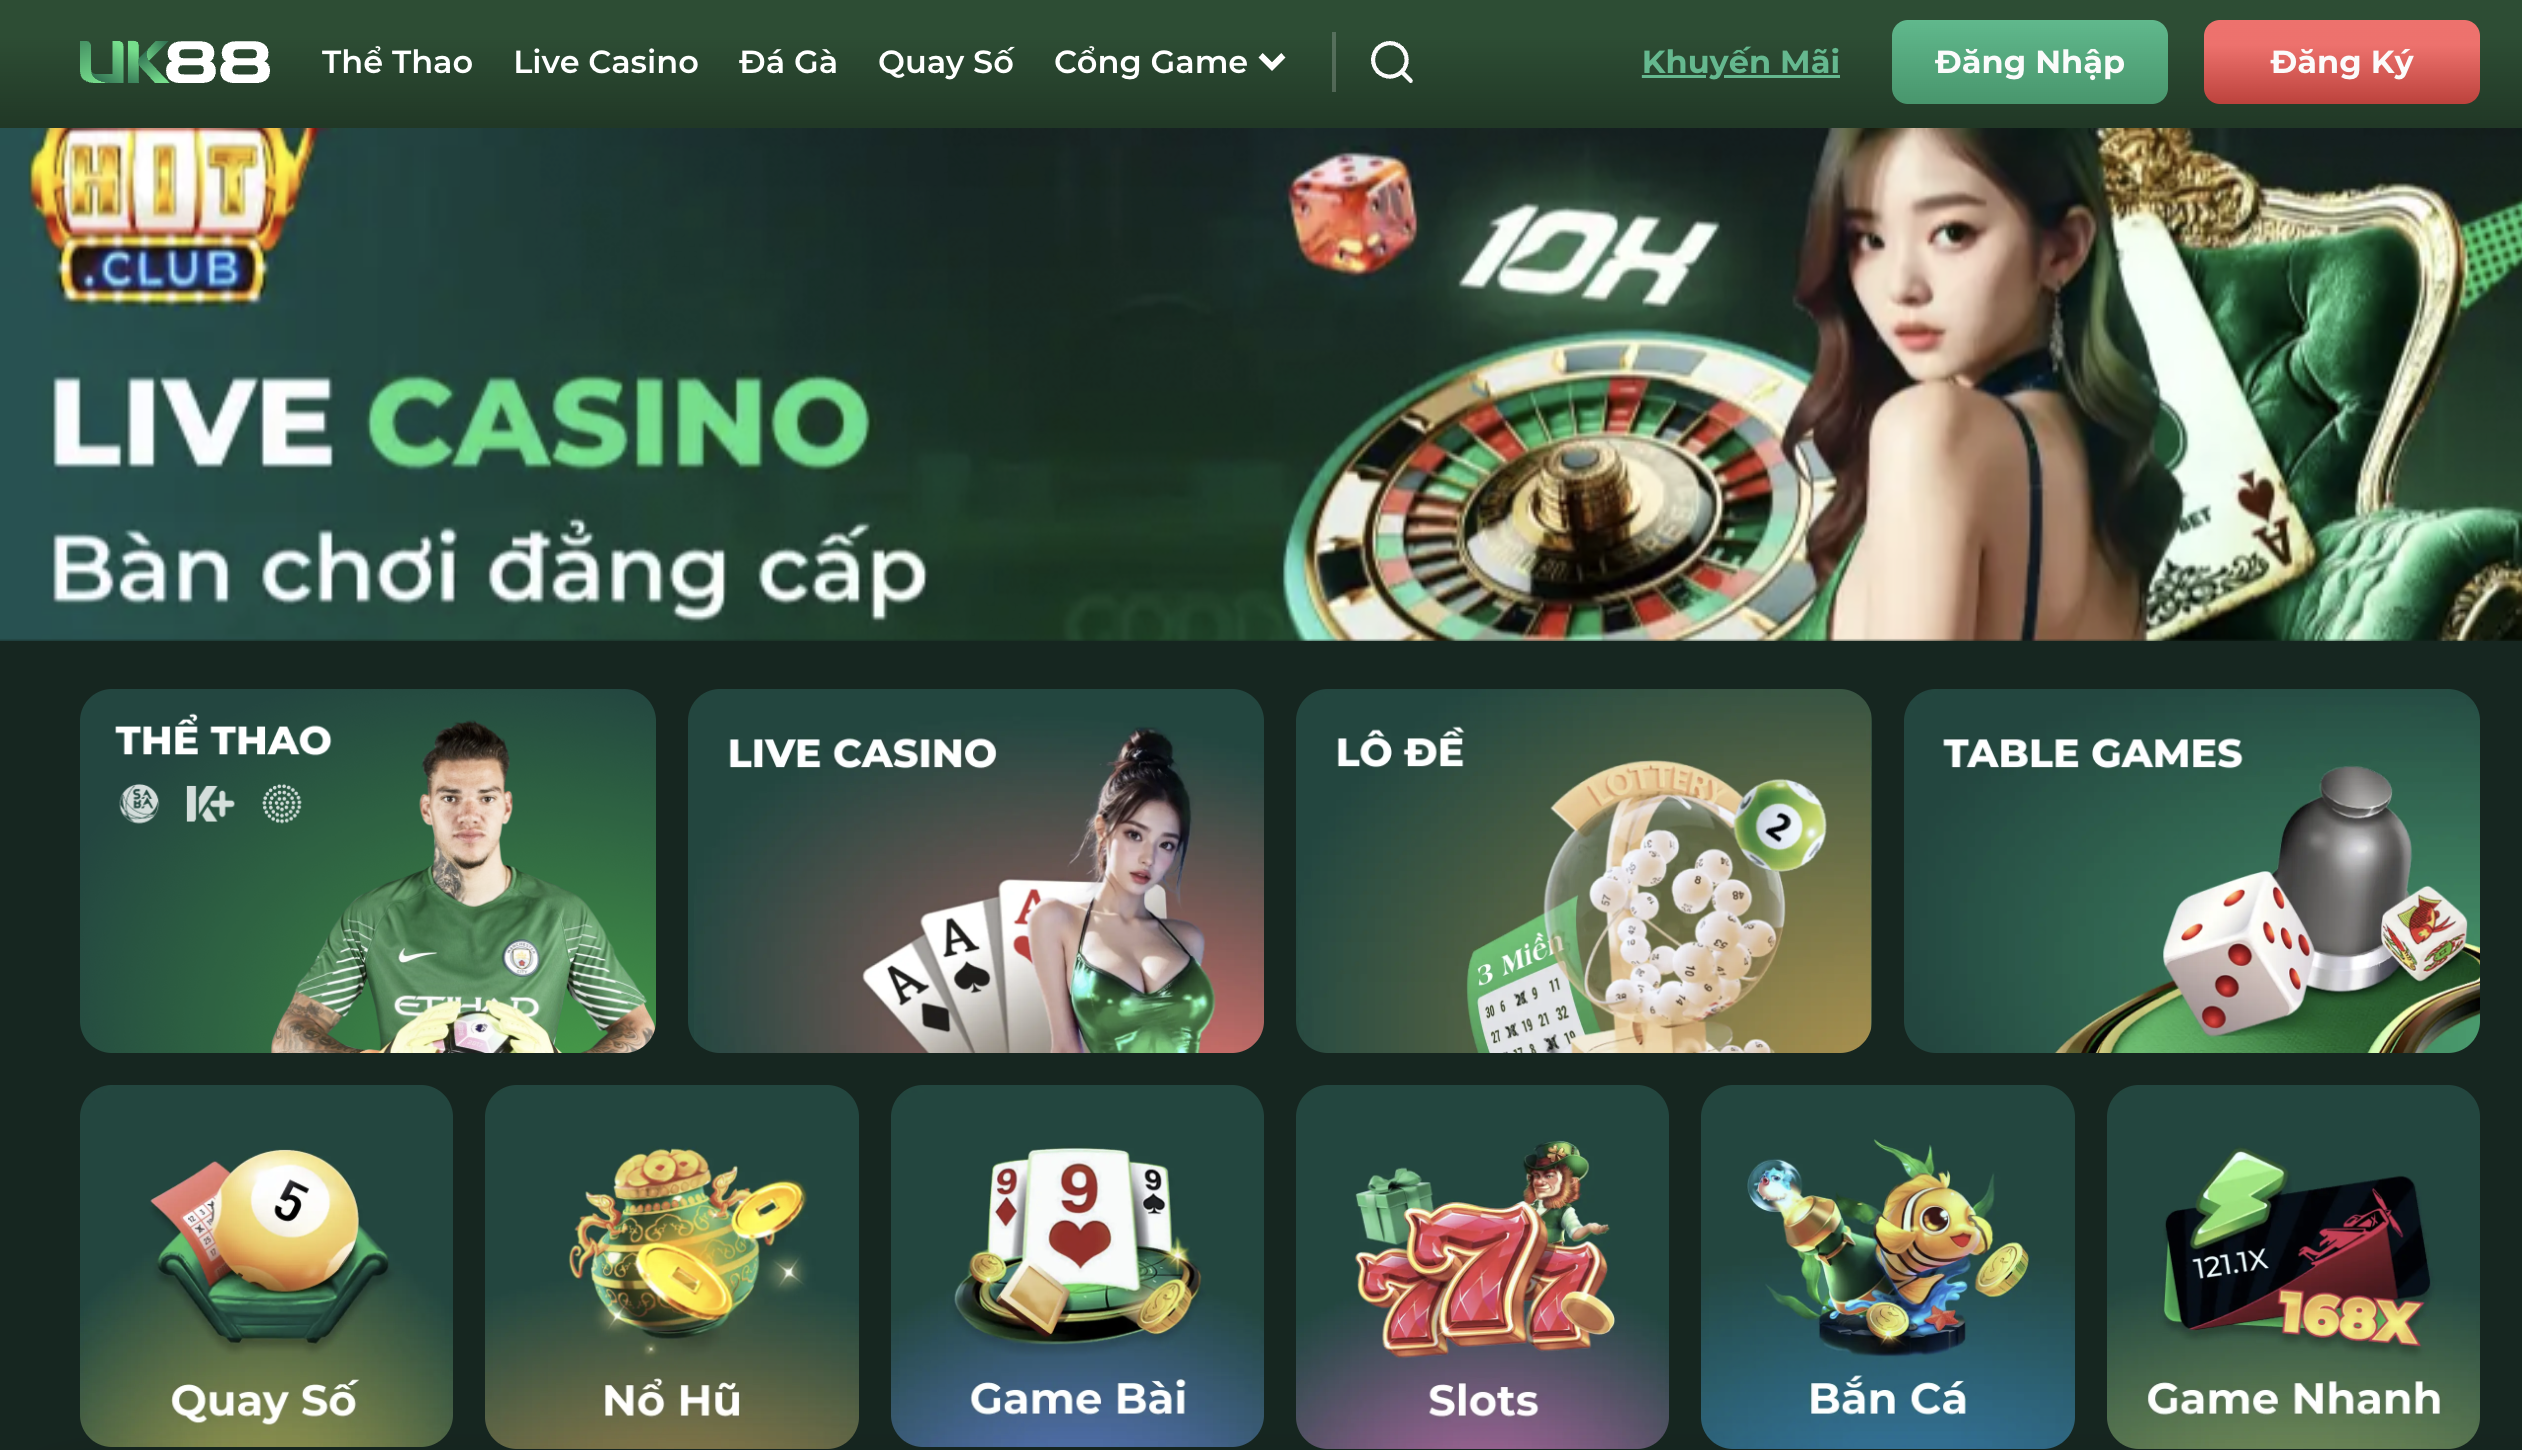Open the Lô Đề lottery card
Viewport: 2522px width, 1450px height.
pyautogui.click(x=1583, y=870)
